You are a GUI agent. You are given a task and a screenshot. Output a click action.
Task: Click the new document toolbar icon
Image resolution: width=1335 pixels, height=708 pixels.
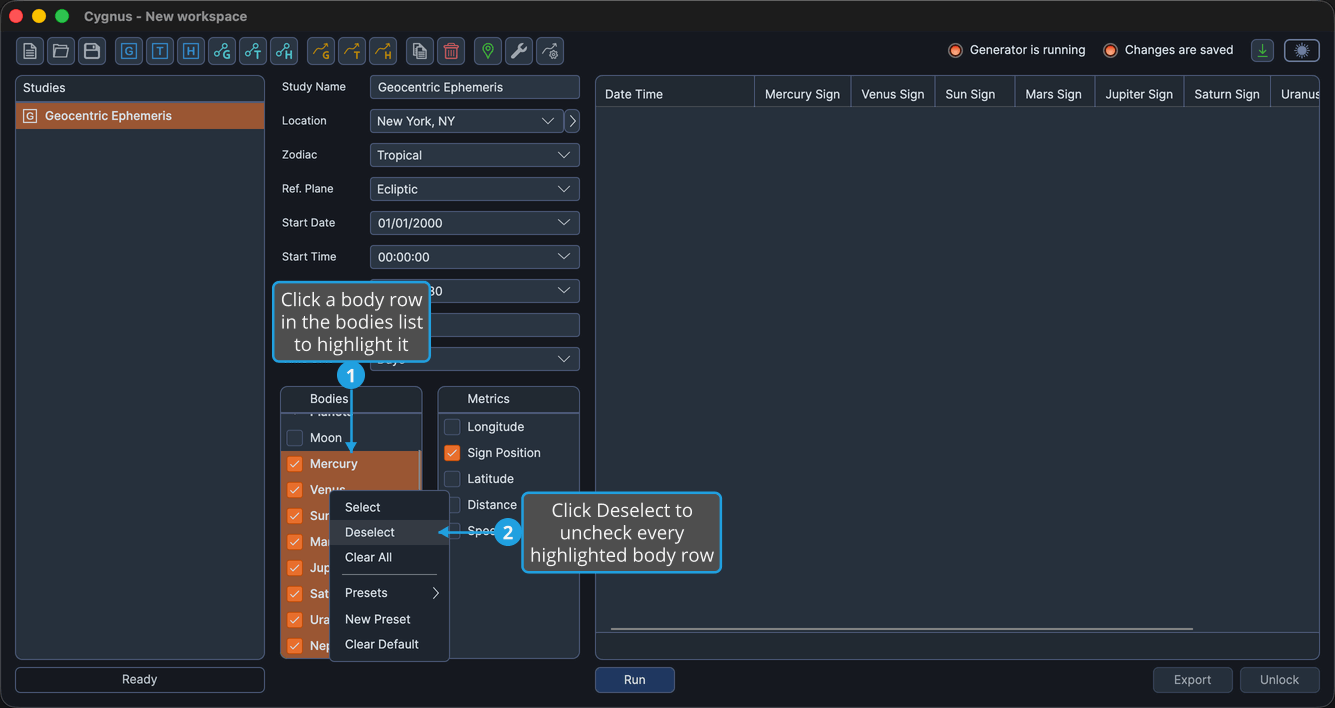[x=30, y=51]
